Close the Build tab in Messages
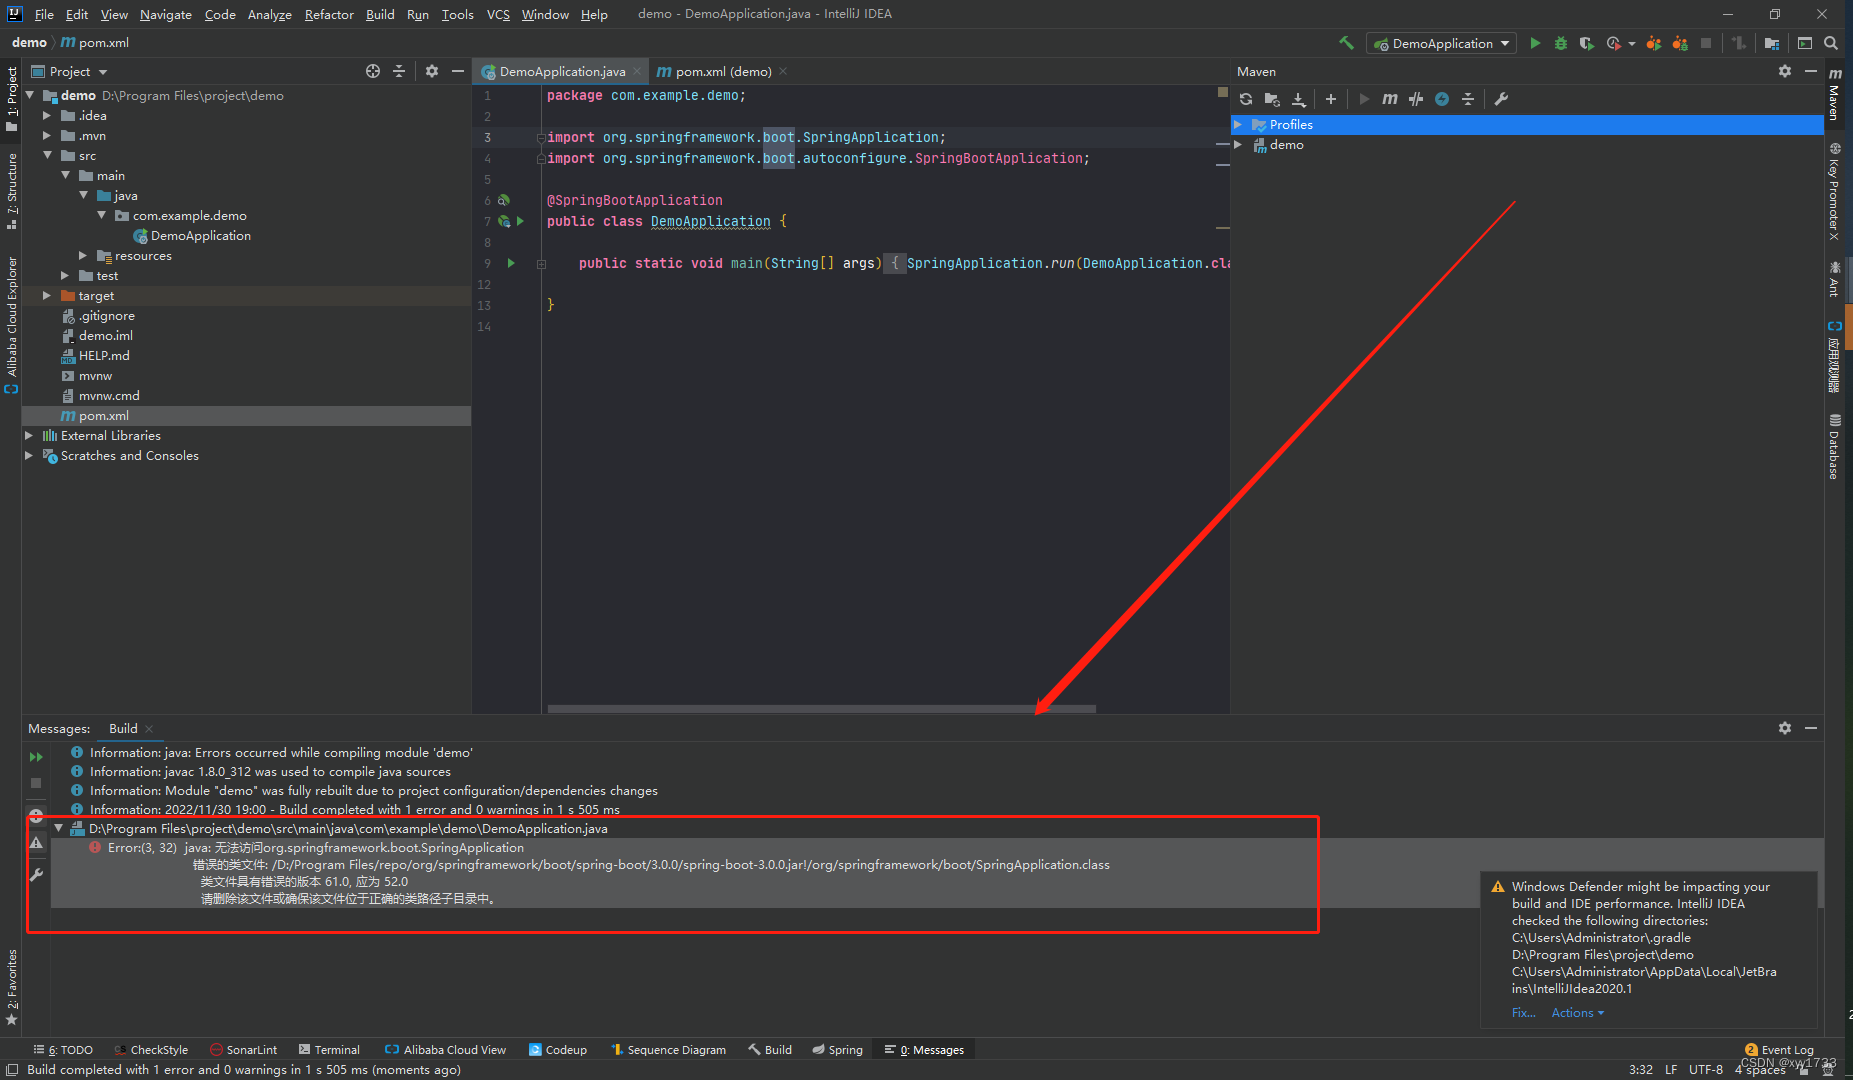This screenshot has height=1080, width=1853. (x=149, y=728)
